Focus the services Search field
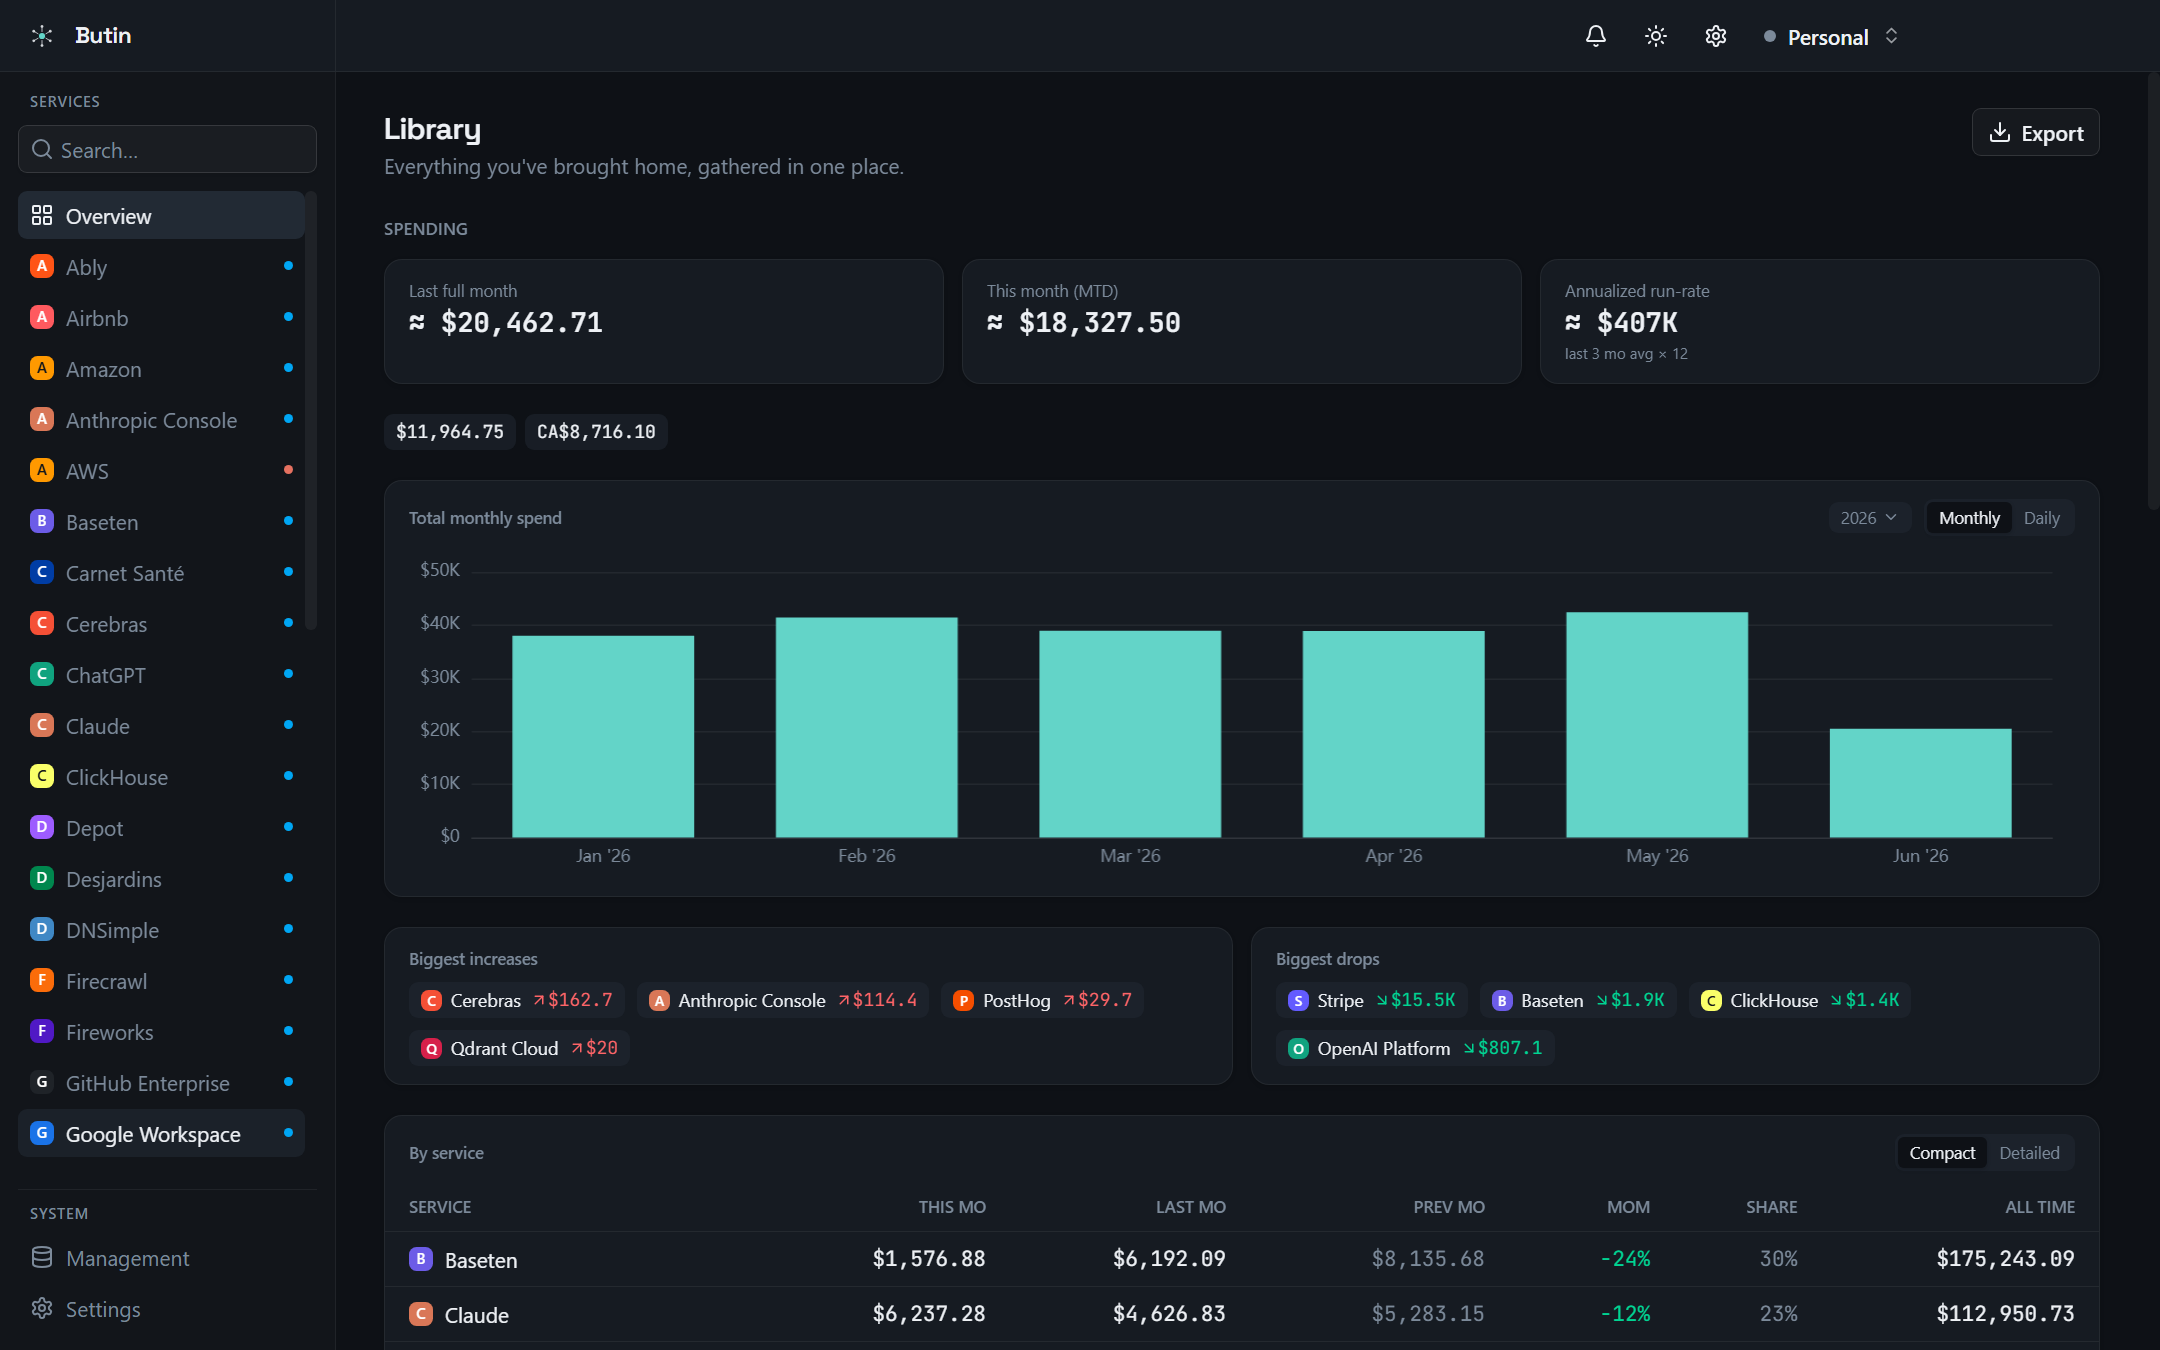This screenshot has height=1350, width=2160. point(167,150)
